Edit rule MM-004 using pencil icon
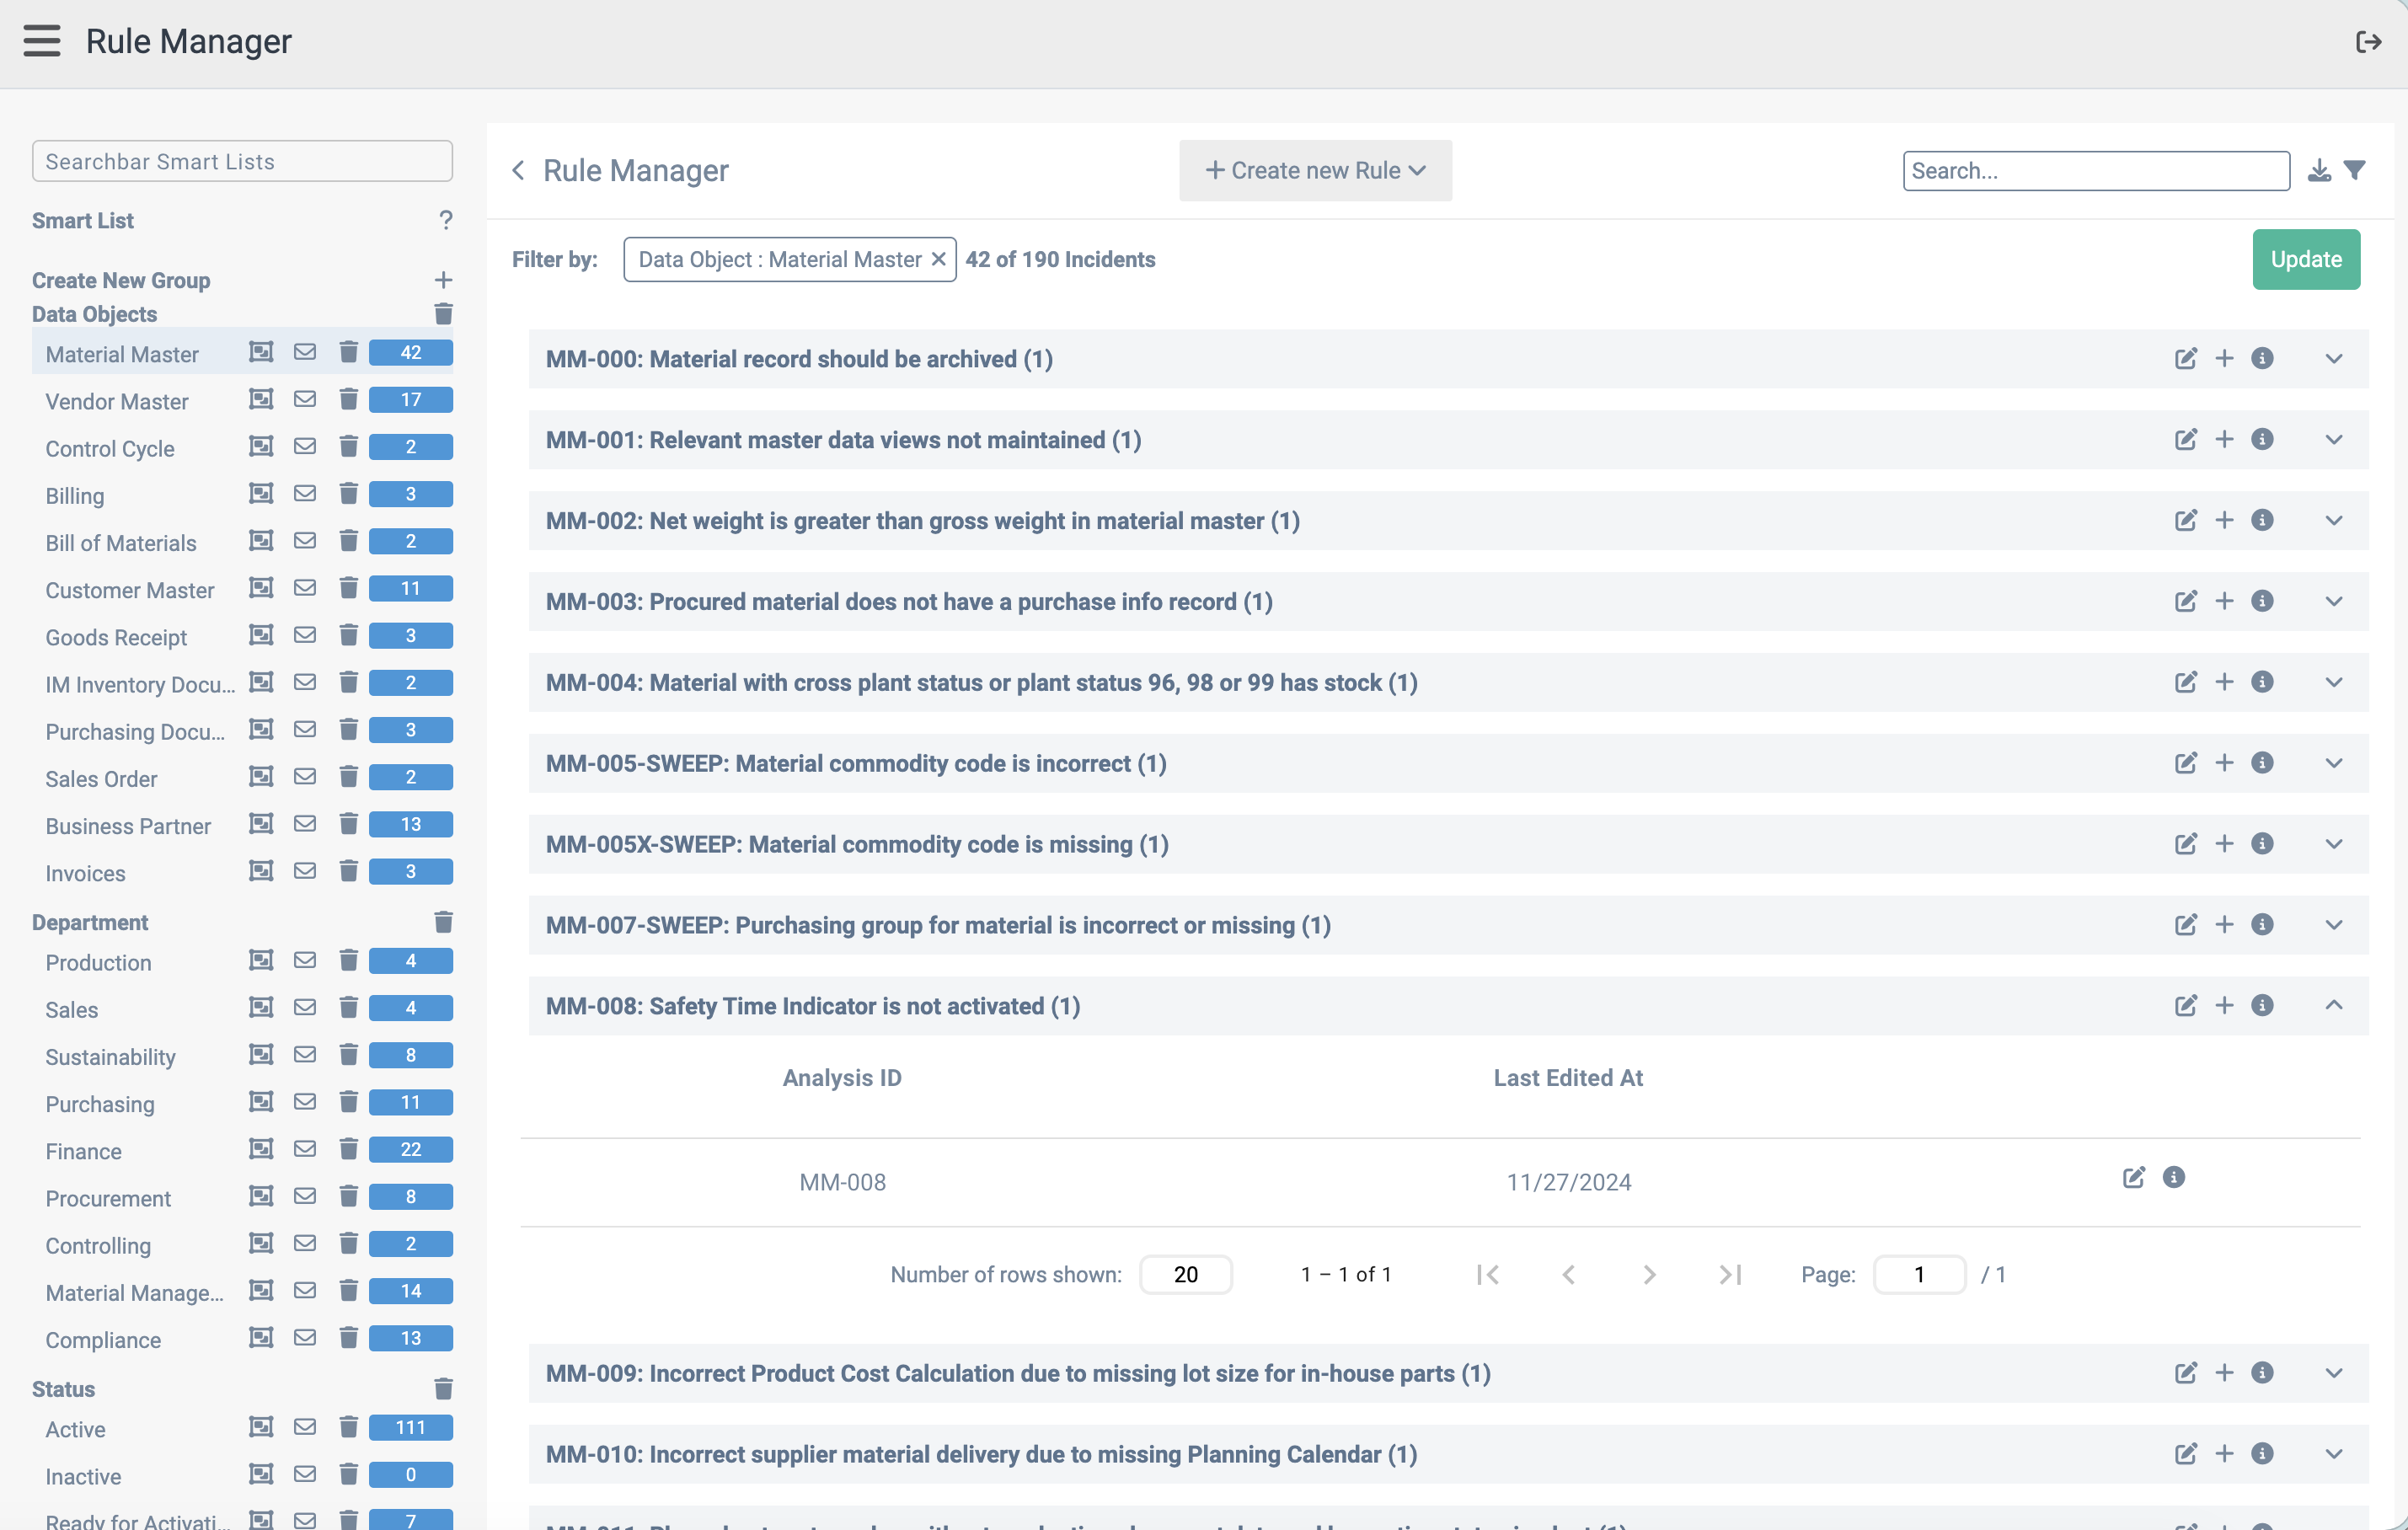2408x1530 pixels. pyautogui.click(x=2185, y=682)
